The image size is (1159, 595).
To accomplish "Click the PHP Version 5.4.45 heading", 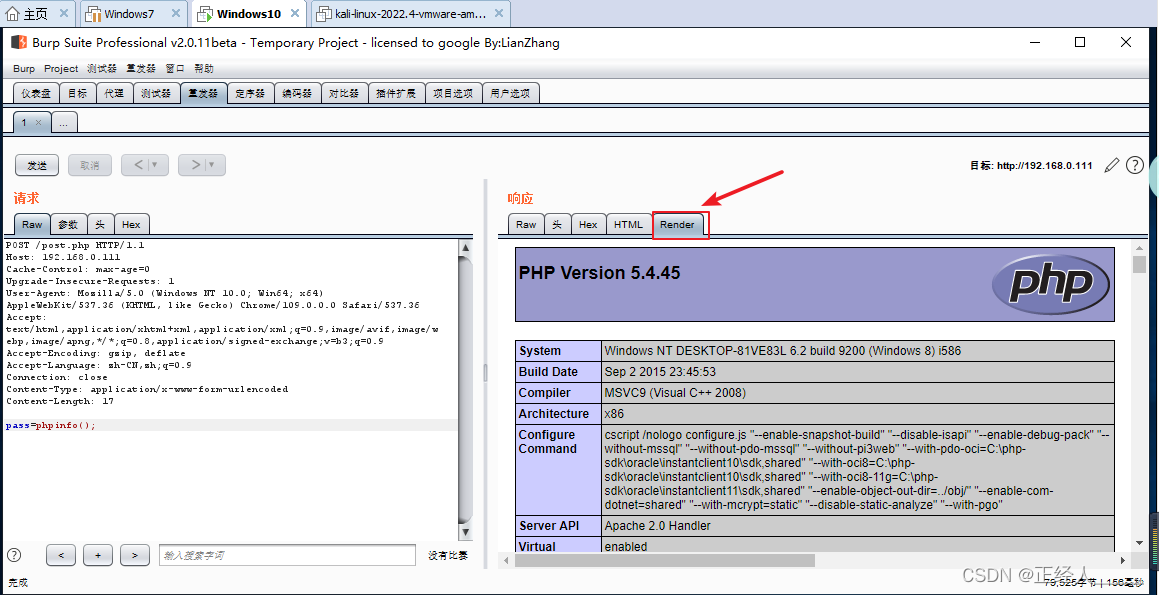I will (599, 273).
